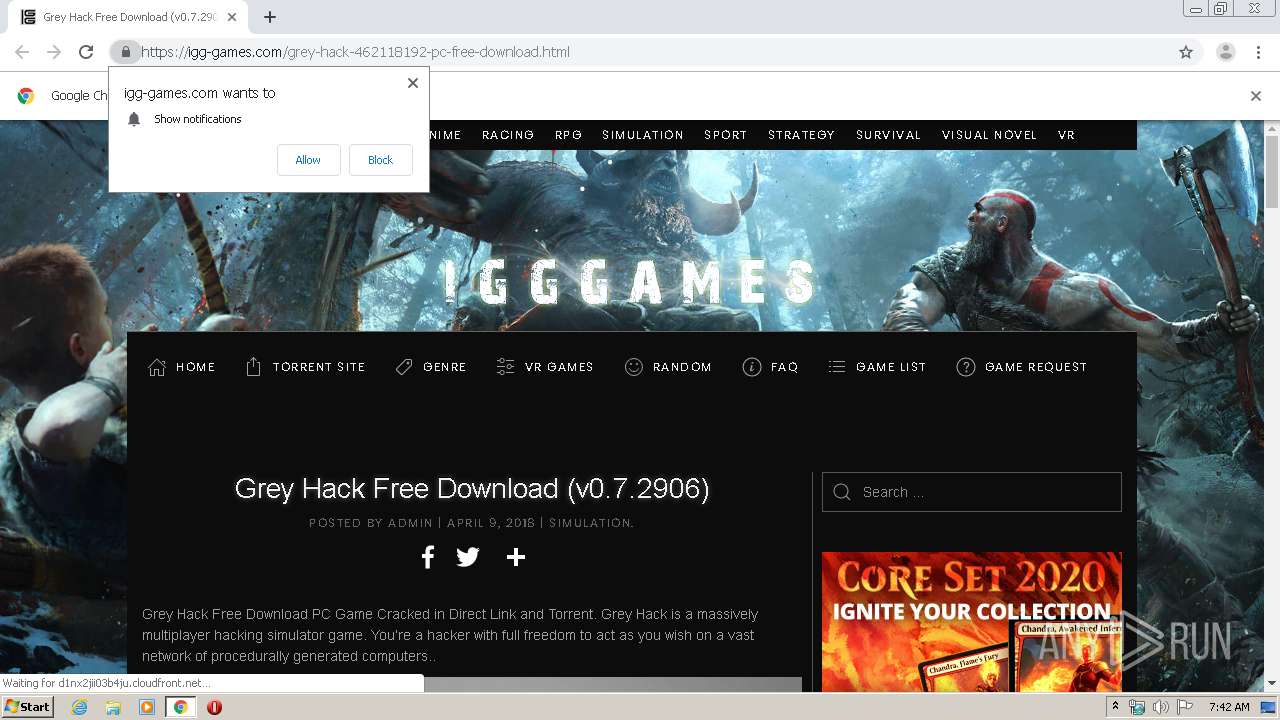Launch Internet Explorer from taskbar
1280x720 pixels.
coord(79,707)
